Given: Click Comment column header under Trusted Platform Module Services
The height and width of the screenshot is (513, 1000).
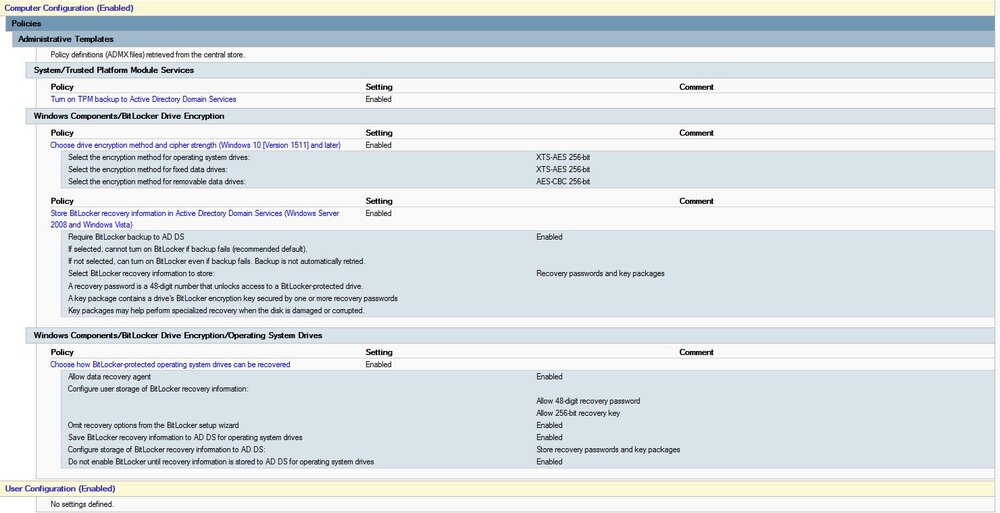Looking at the screenshot, I should tap(696, 87).
